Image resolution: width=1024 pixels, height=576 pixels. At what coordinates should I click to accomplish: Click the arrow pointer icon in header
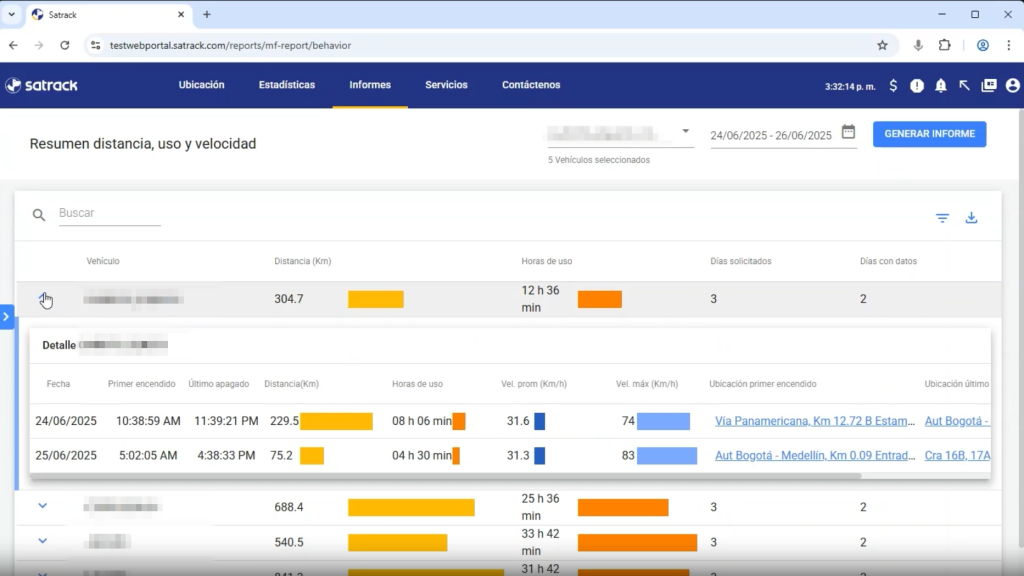pyautogui.click(x=965, y=86)
